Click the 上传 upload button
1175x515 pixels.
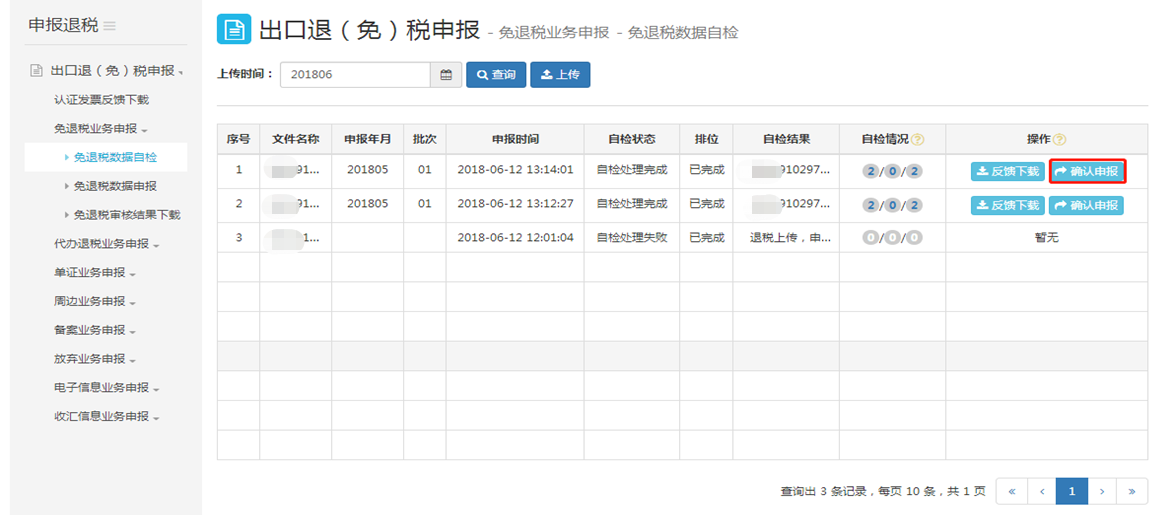click(x=560, y=75)
